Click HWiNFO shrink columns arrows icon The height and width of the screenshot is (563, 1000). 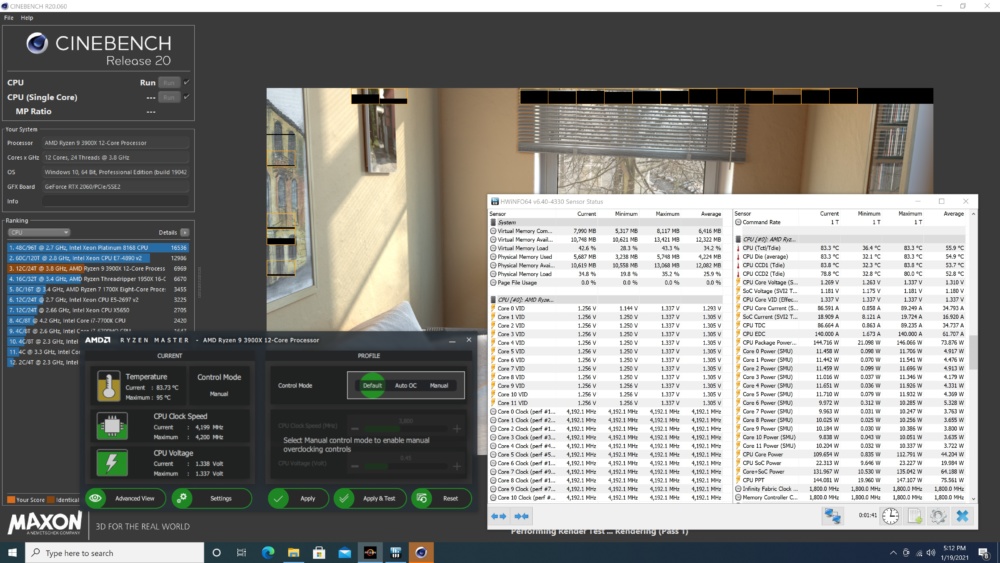coord(522,516)
